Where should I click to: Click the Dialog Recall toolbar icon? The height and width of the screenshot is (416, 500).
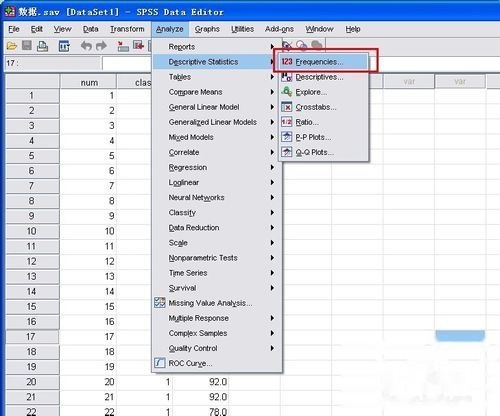coord(64,46)
